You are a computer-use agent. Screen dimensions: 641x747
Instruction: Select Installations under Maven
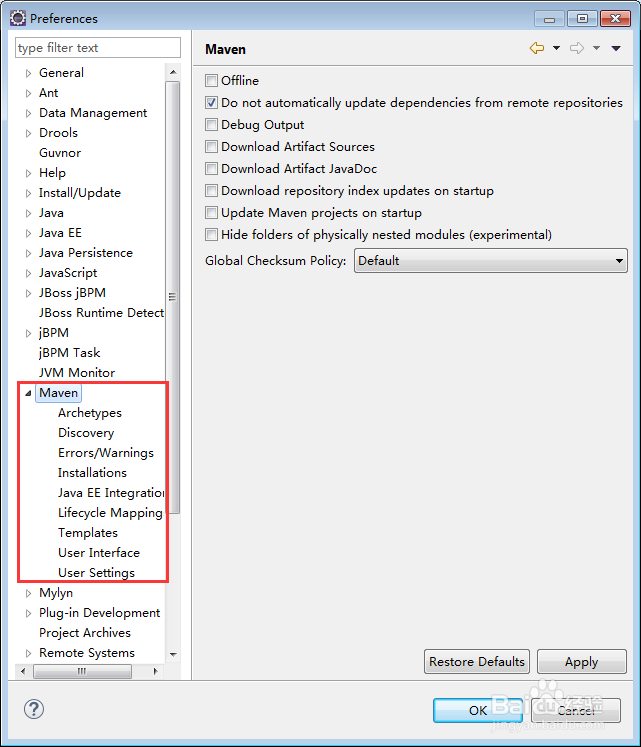coord(92,473)
